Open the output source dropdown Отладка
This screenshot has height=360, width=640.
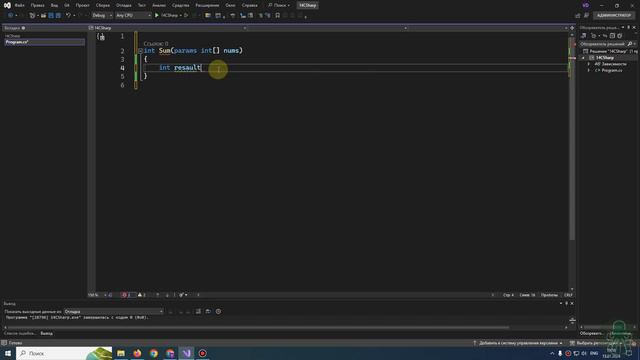[113, 311]
